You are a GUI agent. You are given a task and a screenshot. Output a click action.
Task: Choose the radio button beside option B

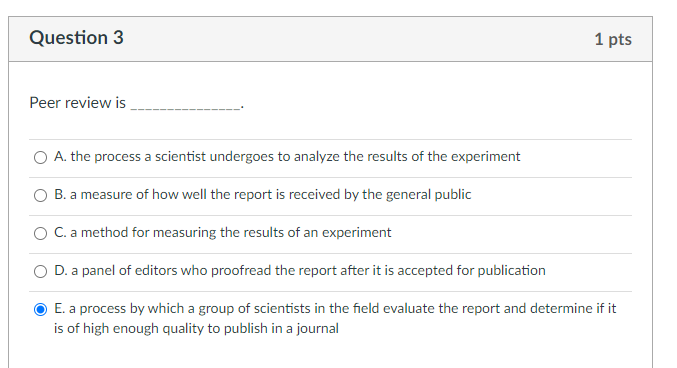(40, 195)
